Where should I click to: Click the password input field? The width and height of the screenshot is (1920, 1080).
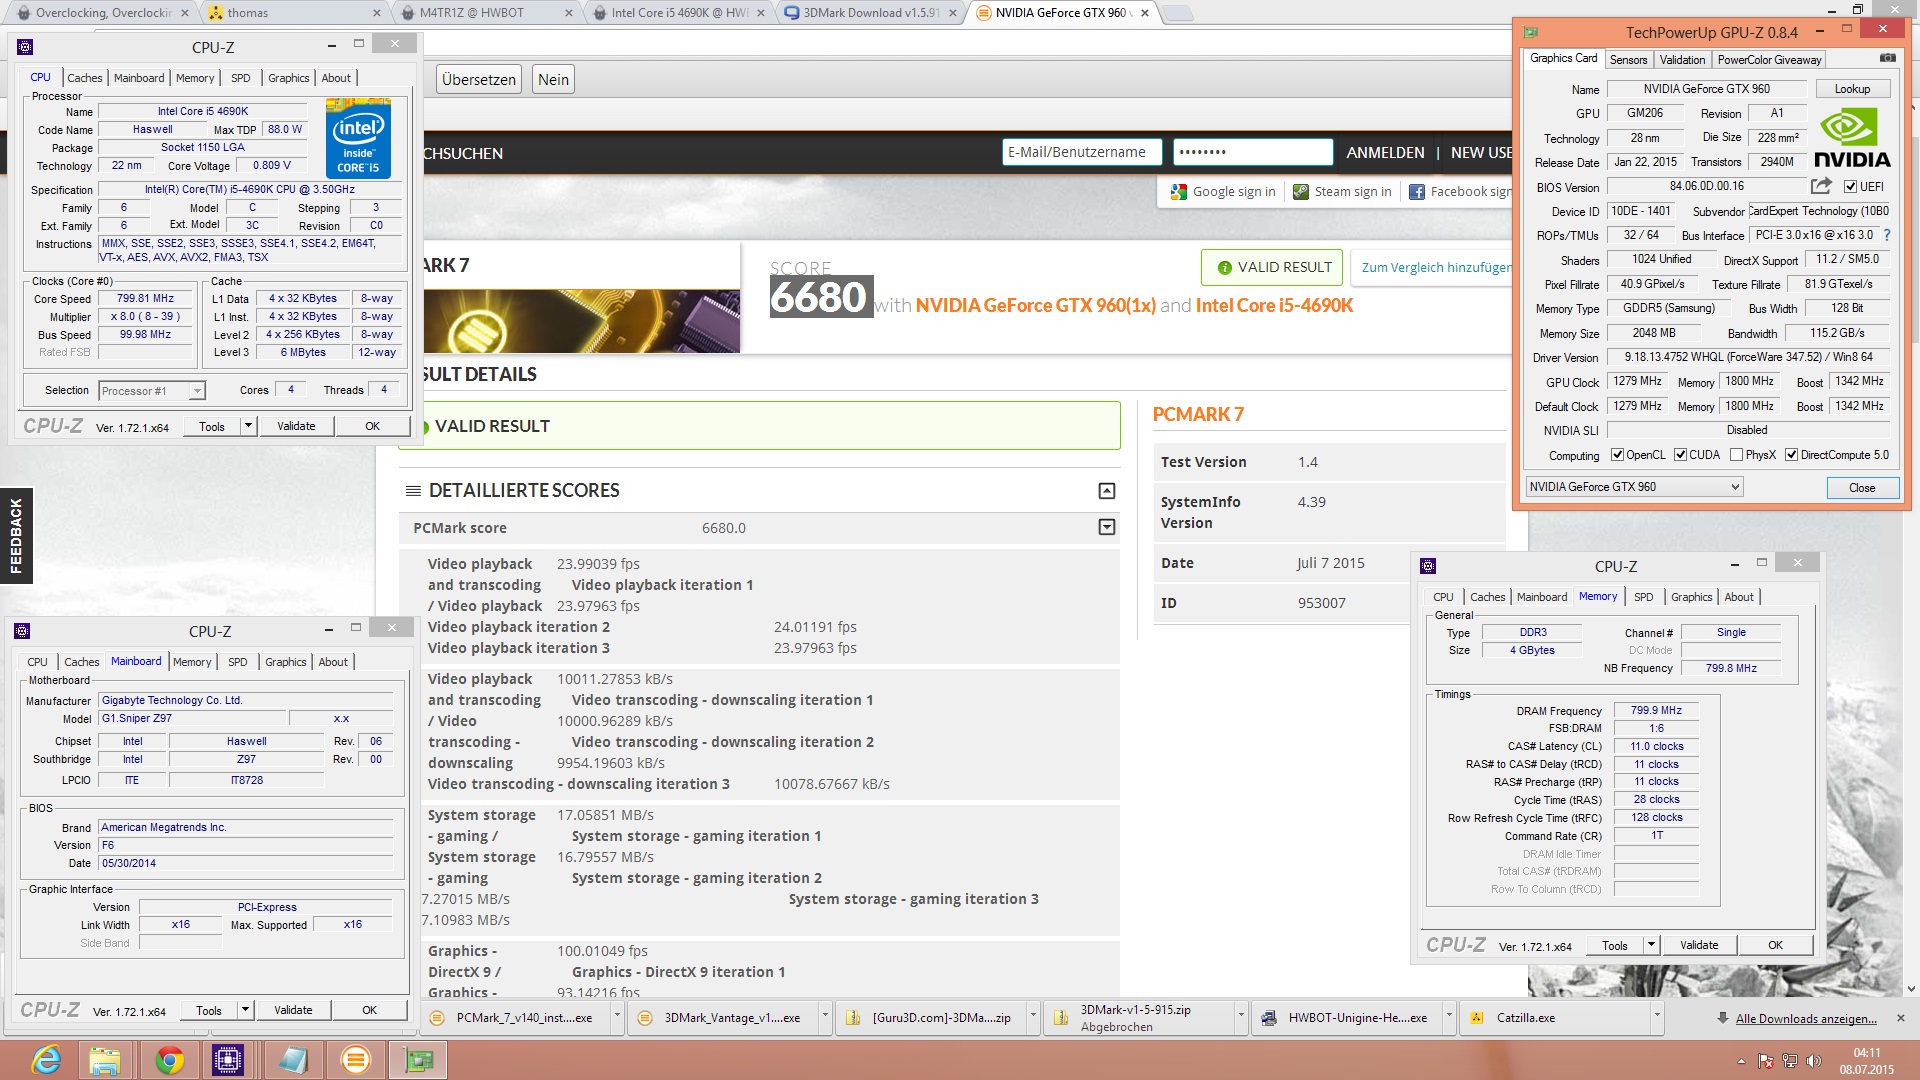tap(1253, 152)
